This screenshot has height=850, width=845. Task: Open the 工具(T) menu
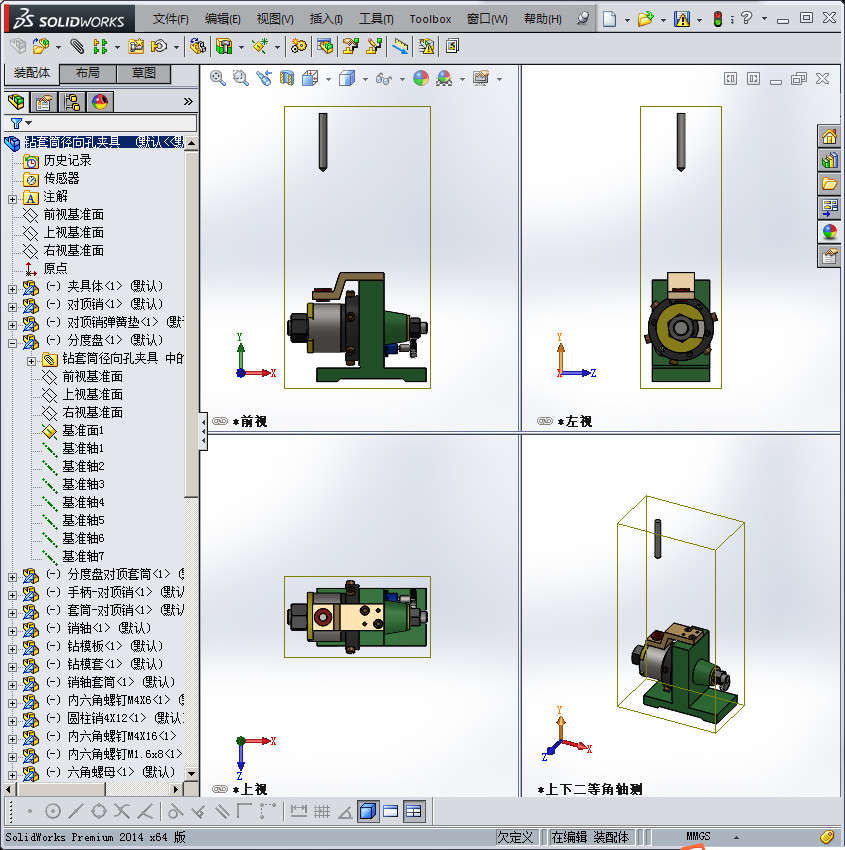click(x=376, y=19)
